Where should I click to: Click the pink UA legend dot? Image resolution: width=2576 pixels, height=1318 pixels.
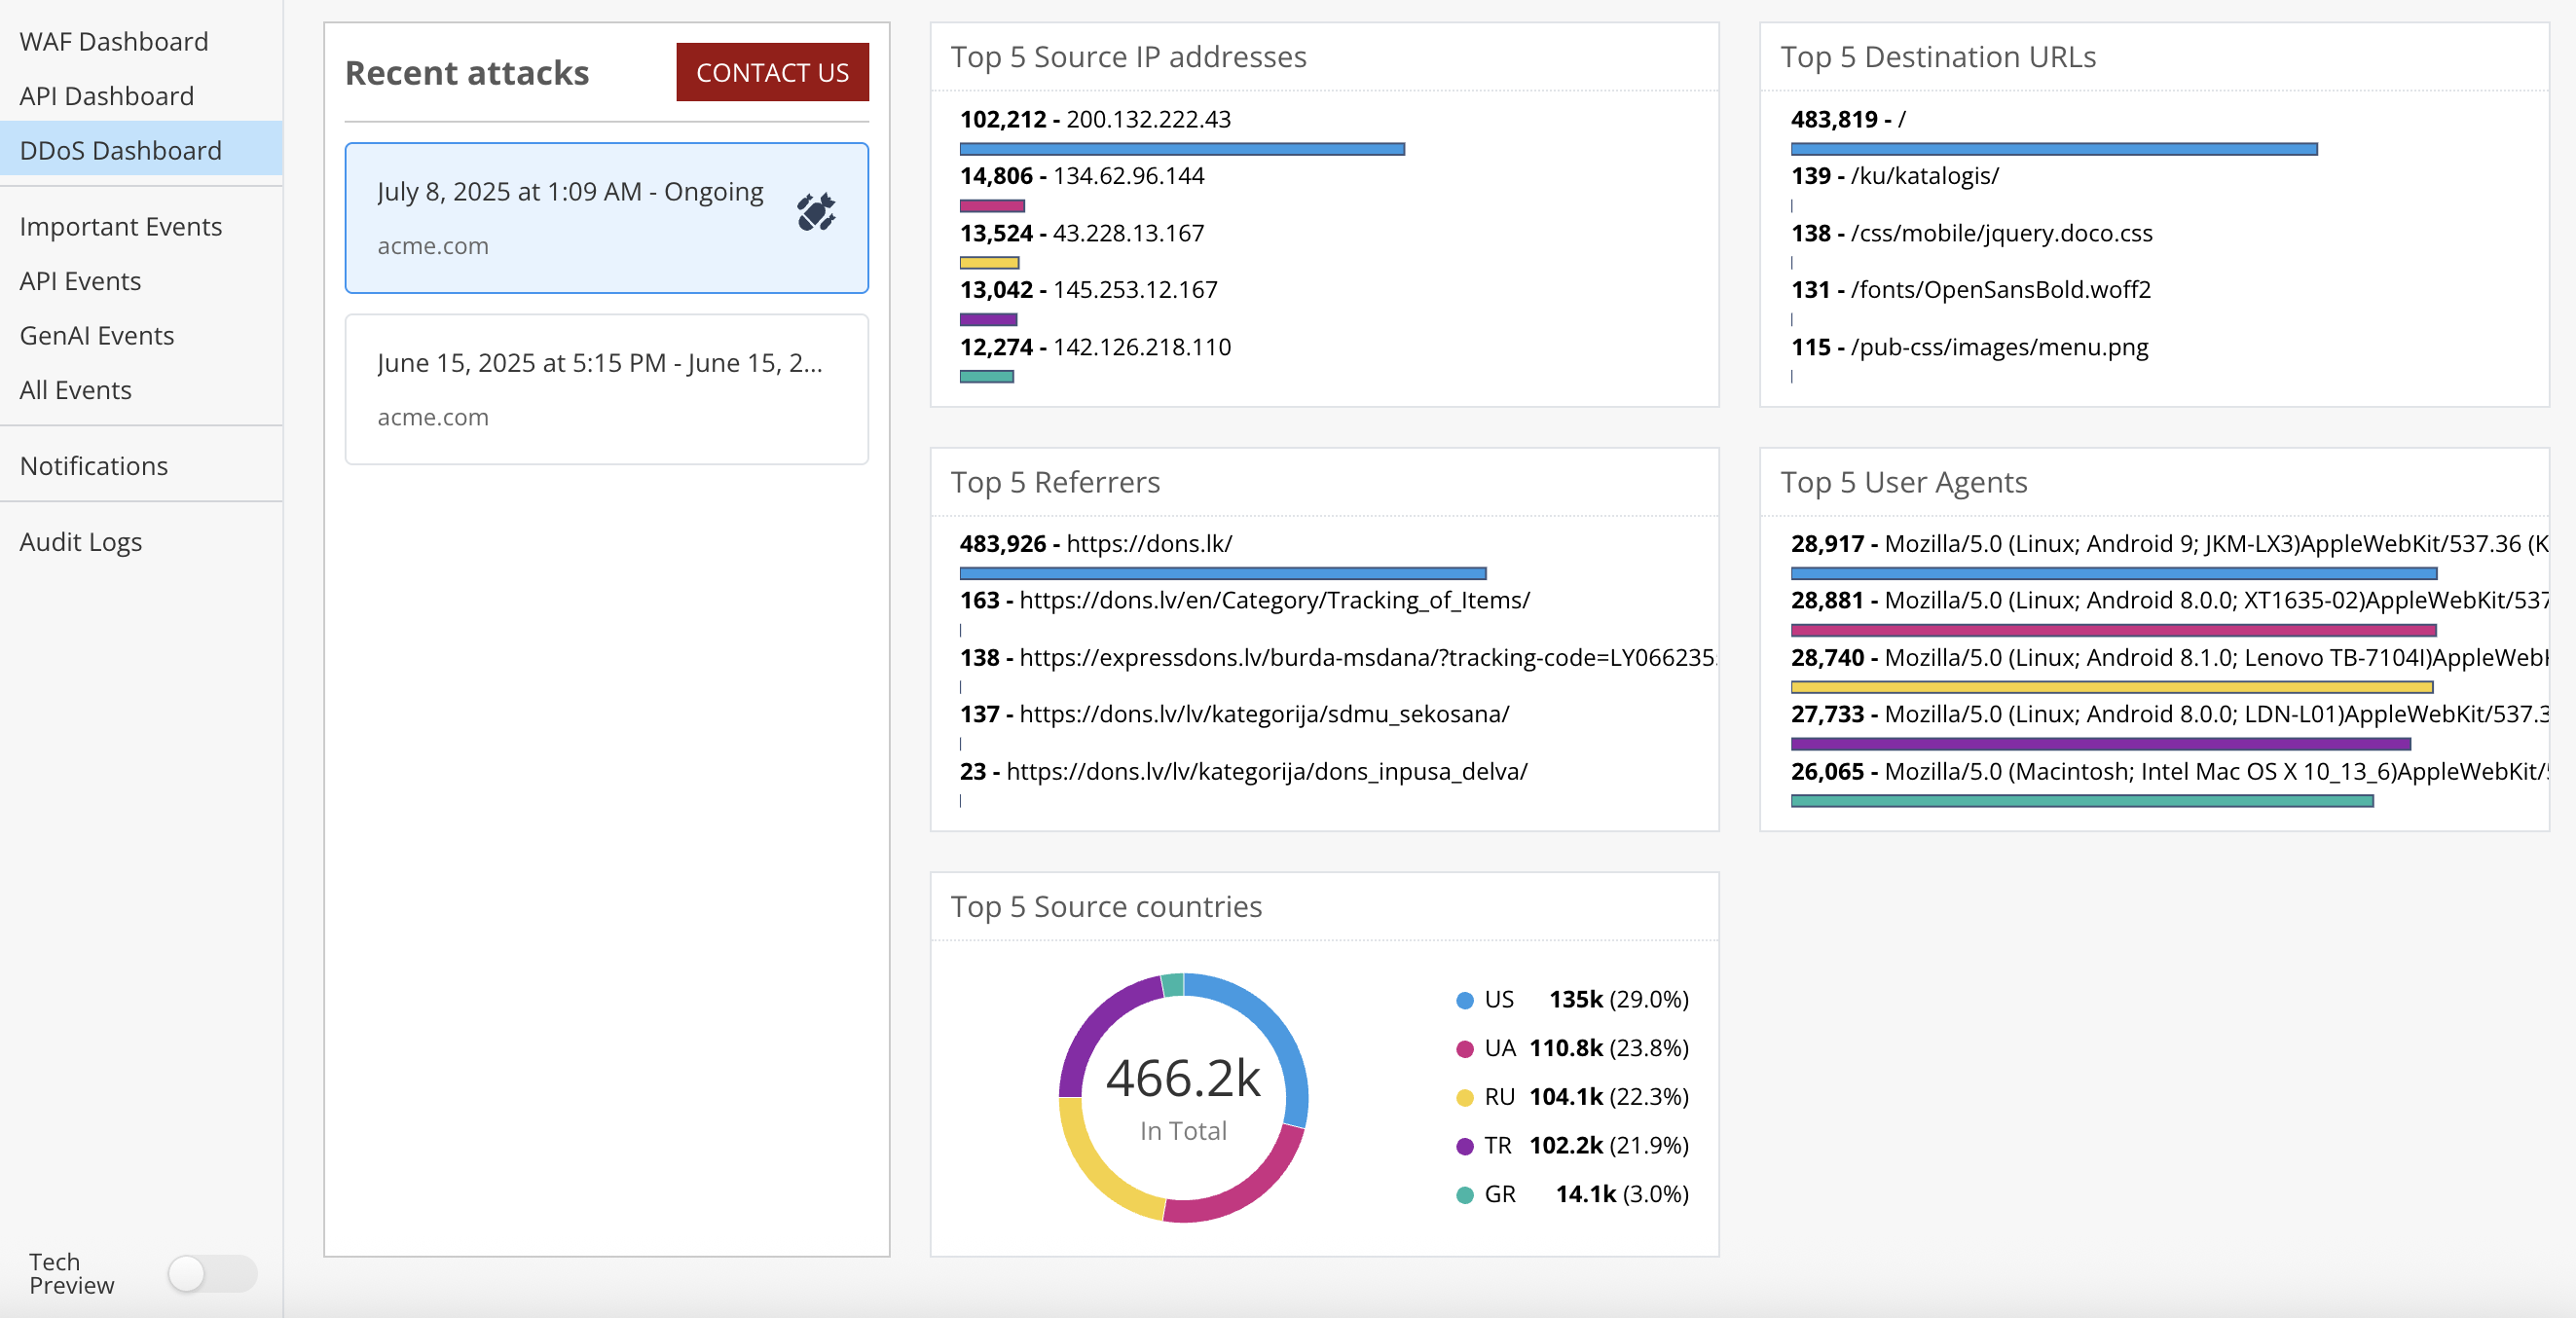click(x=1464, y=1049)
